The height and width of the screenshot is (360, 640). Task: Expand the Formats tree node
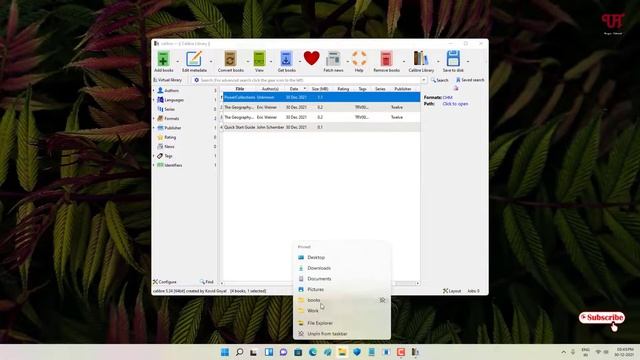(154, 119)
